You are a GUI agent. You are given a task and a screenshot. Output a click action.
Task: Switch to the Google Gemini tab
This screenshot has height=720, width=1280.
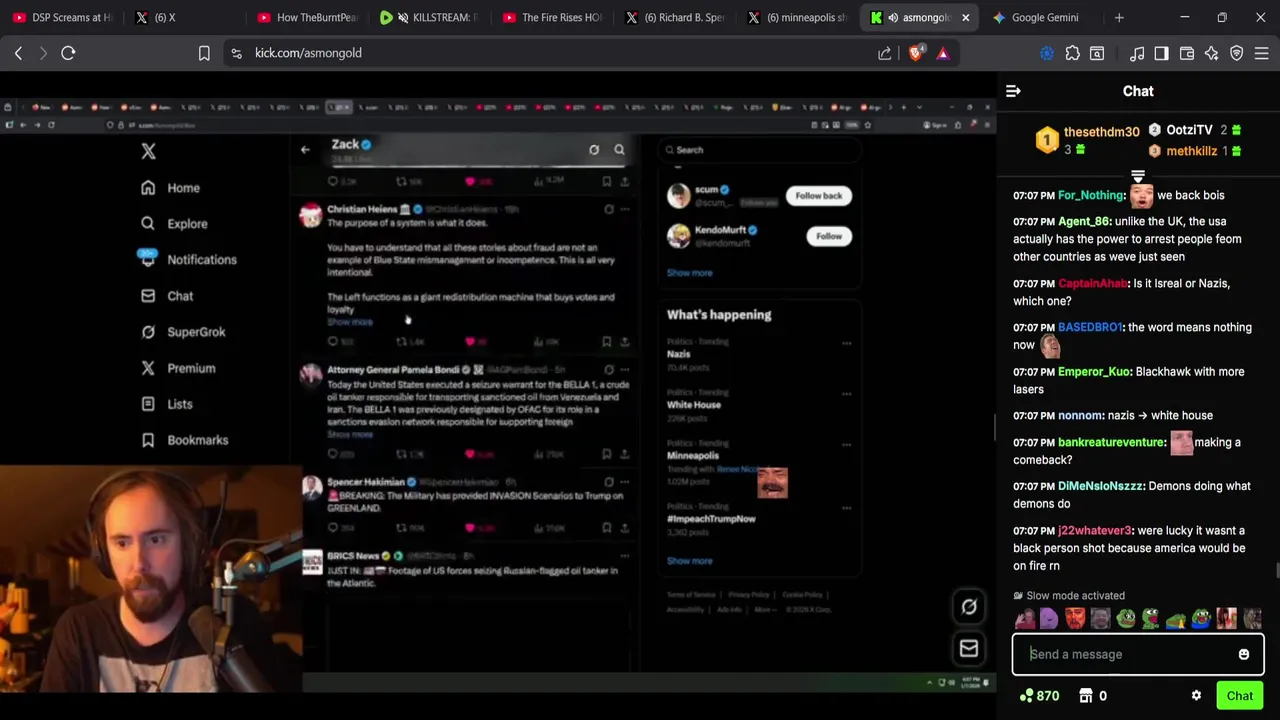(1043, 17)
